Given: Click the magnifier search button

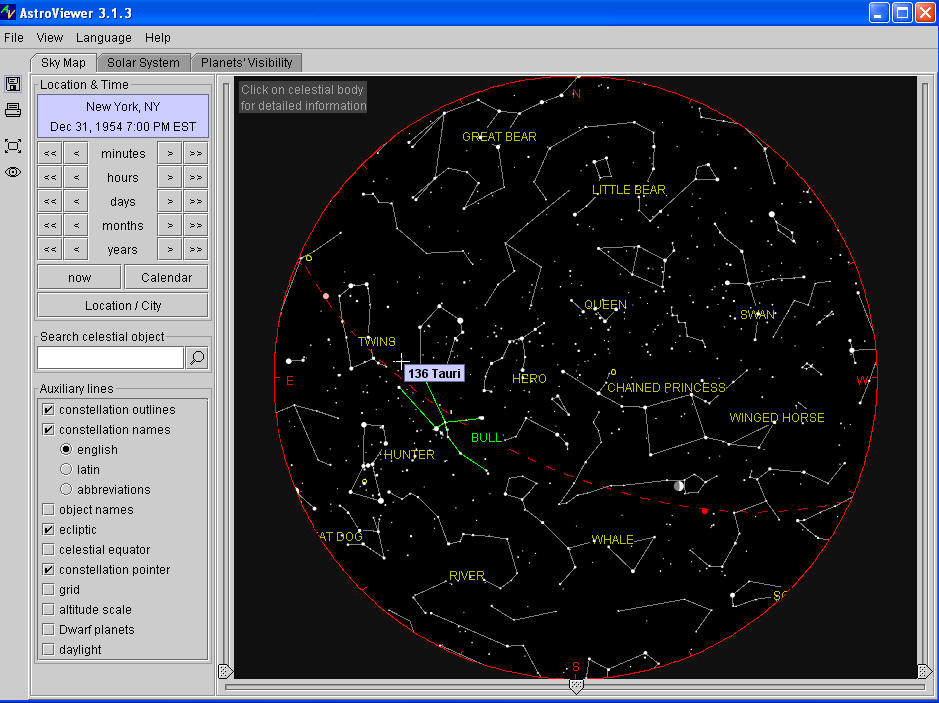Looking at the screenshot, I should [197, 358].
